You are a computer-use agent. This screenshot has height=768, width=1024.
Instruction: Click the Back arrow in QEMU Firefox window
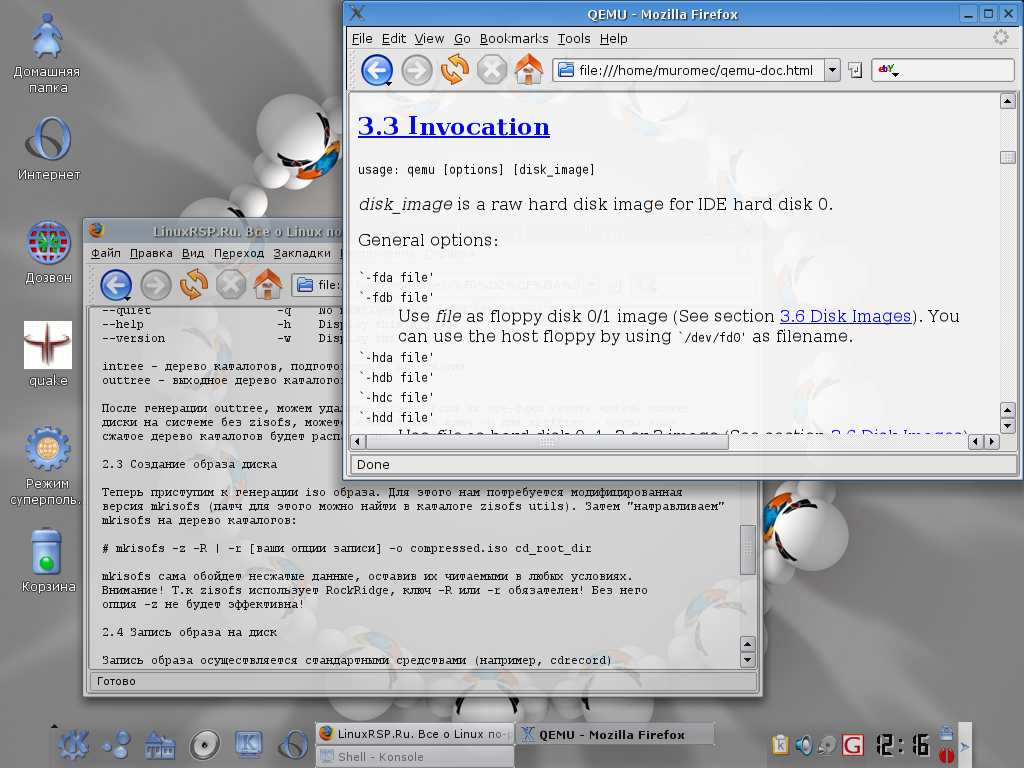click(x=375, y=69)
